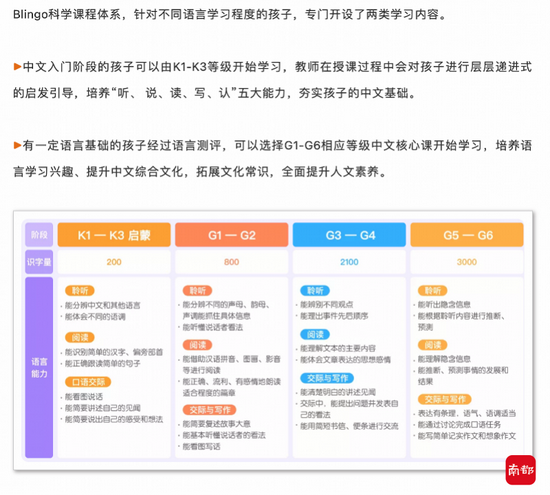
Task: Click the '聆听' tag under G5—G6
Action: coord(432,290)
